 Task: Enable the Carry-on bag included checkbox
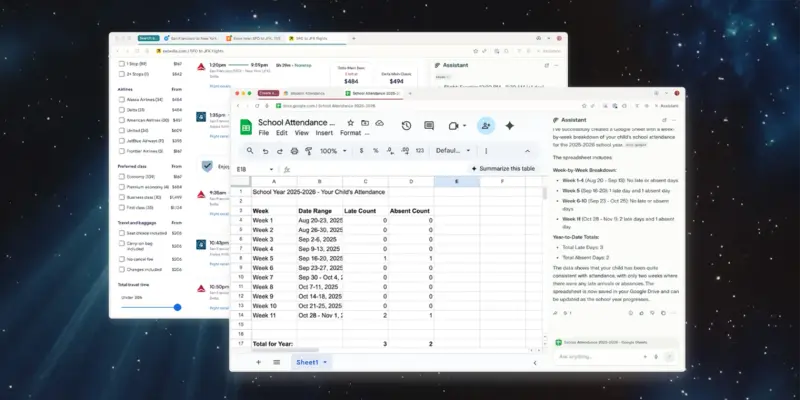point(121,244)
